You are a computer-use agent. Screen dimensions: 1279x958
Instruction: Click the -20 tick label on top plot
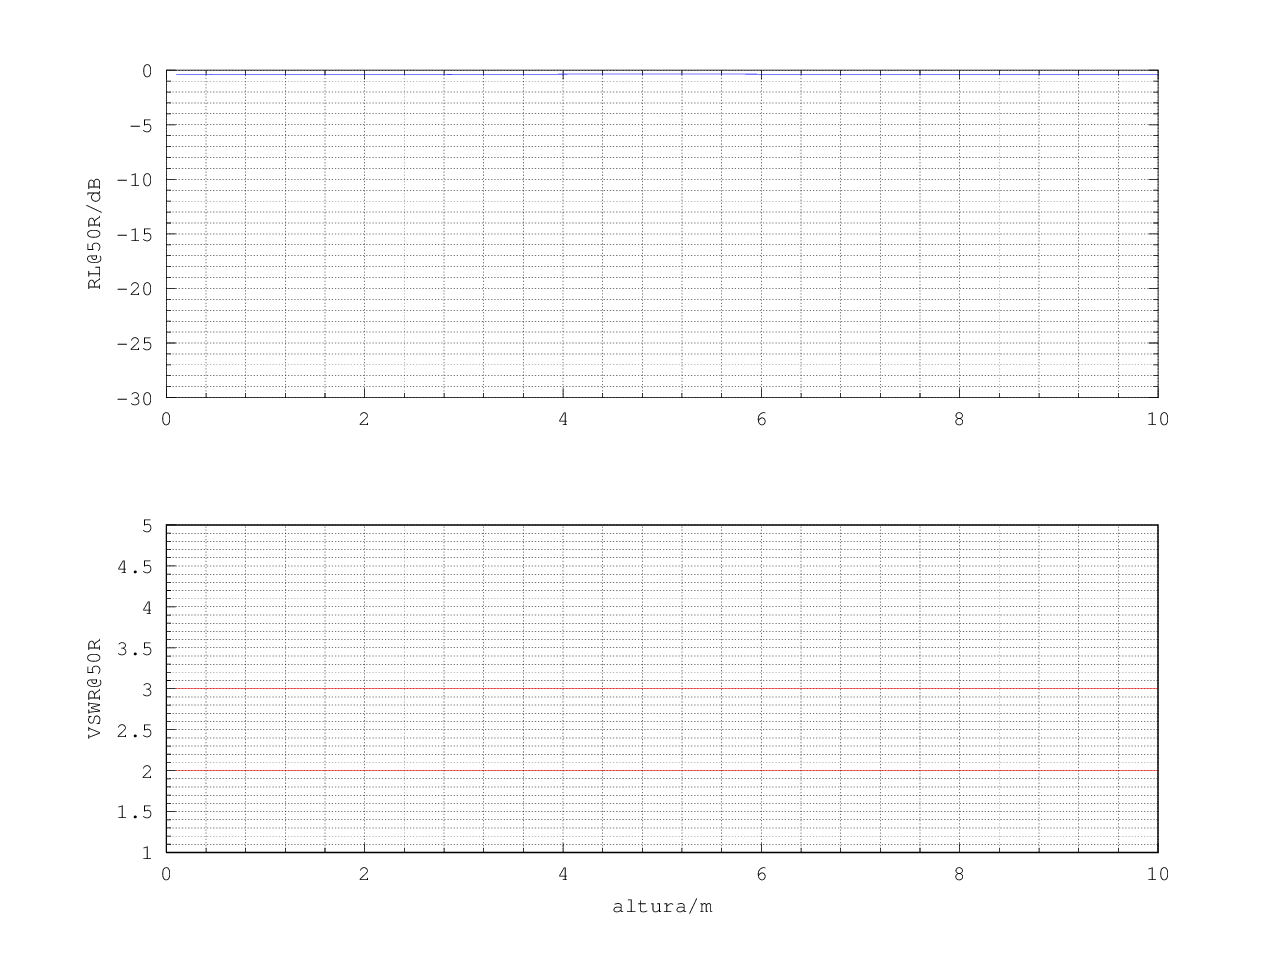(134, 289)
